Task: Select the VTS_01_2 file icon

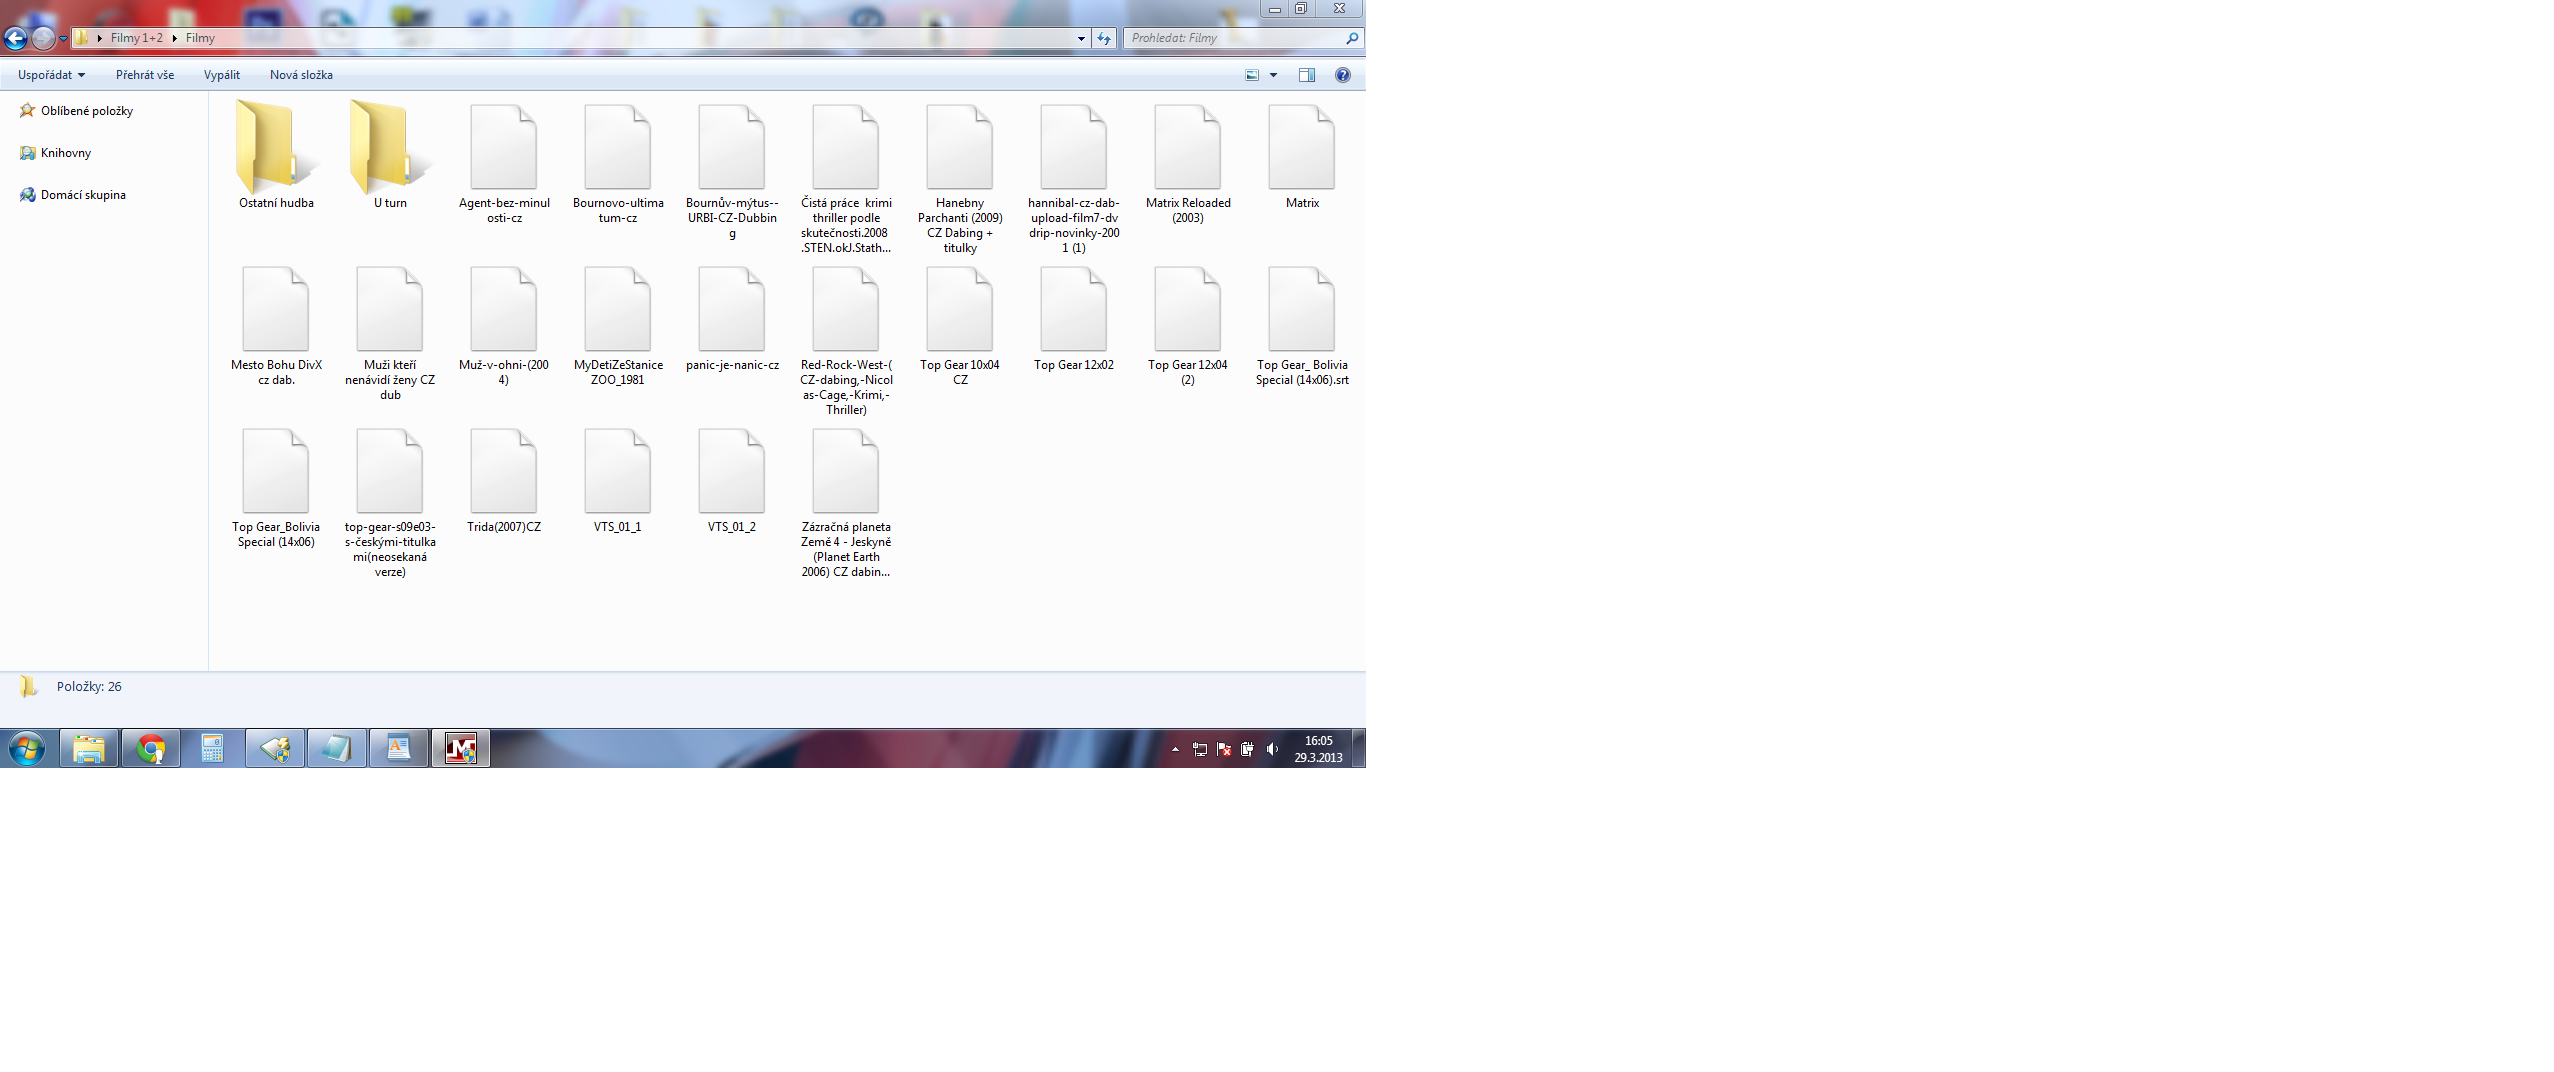Action: [732, 471]
